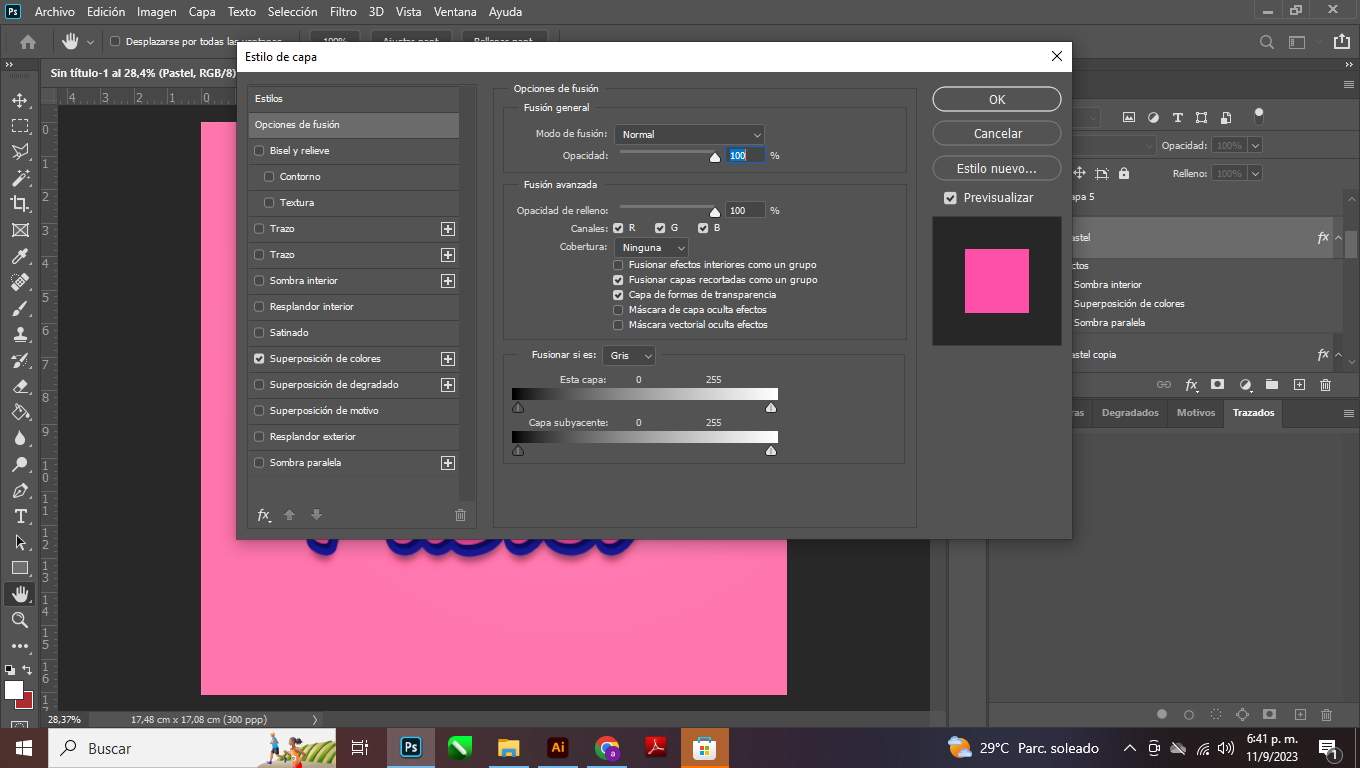Open the Cobertura dropdown
The image size is (1360, 768).
[x=652, y=247]
